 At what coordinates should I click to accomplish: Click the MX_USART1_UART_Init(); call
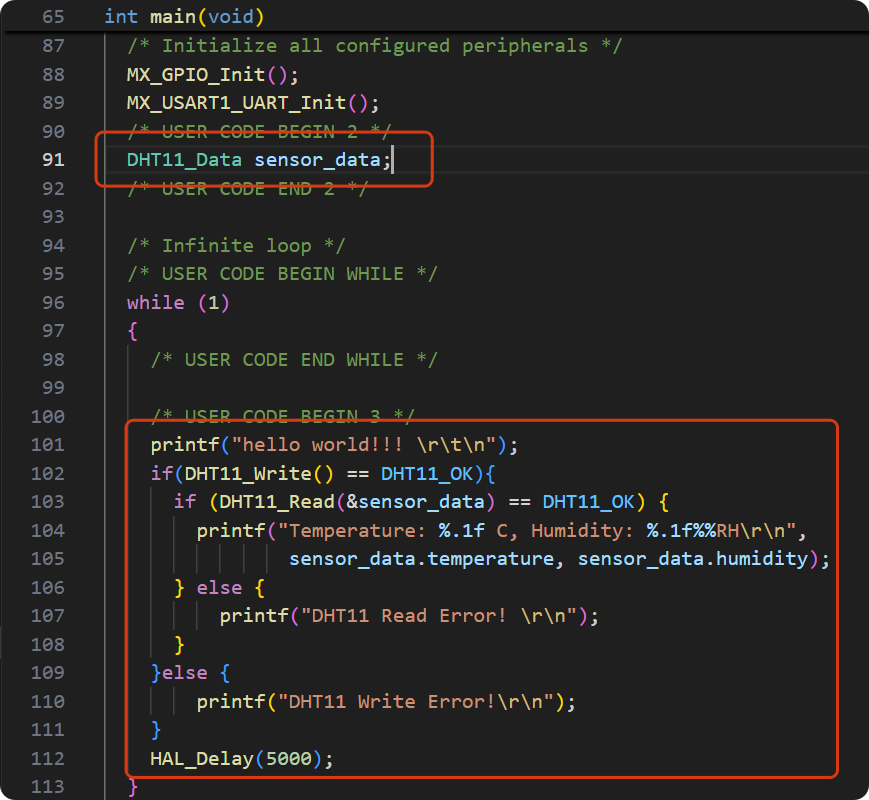(253, 103)
